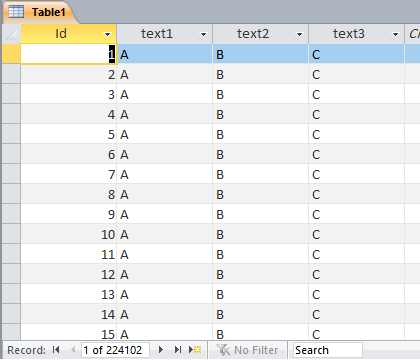Go to last record navigation button

178,350
